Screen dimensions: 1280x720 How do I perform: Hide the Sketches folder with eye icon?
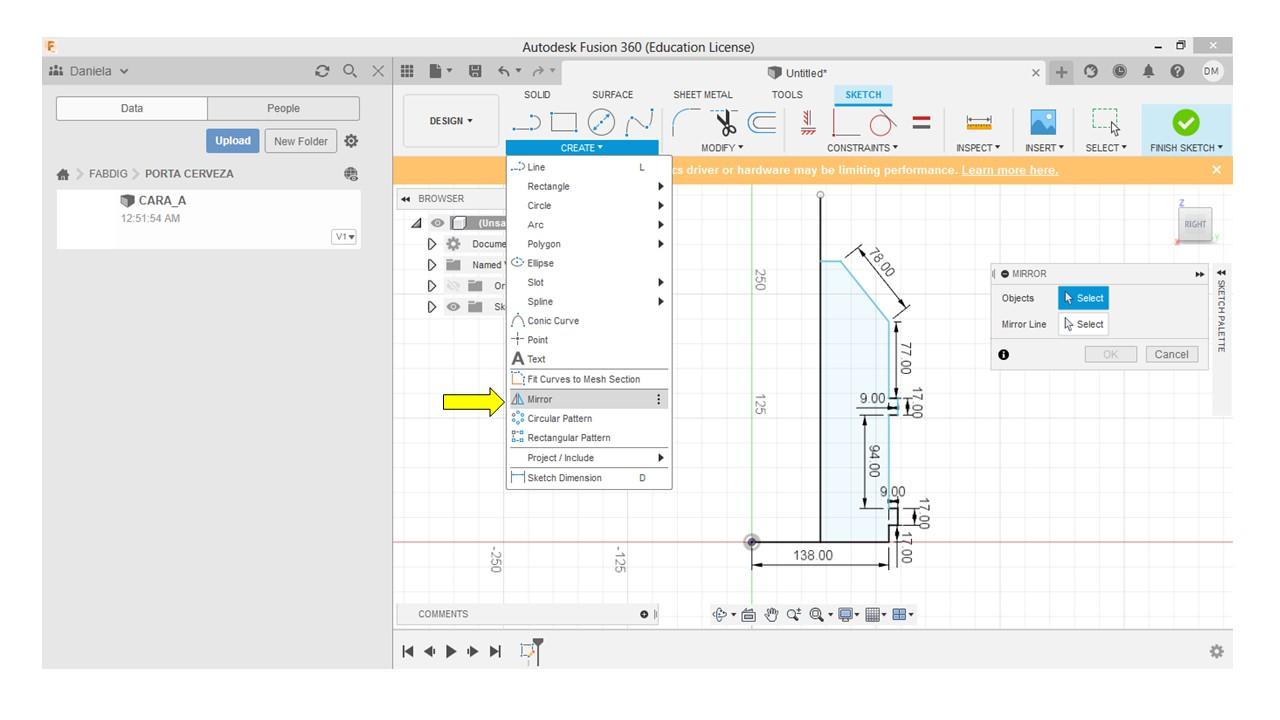click(454, 307)
